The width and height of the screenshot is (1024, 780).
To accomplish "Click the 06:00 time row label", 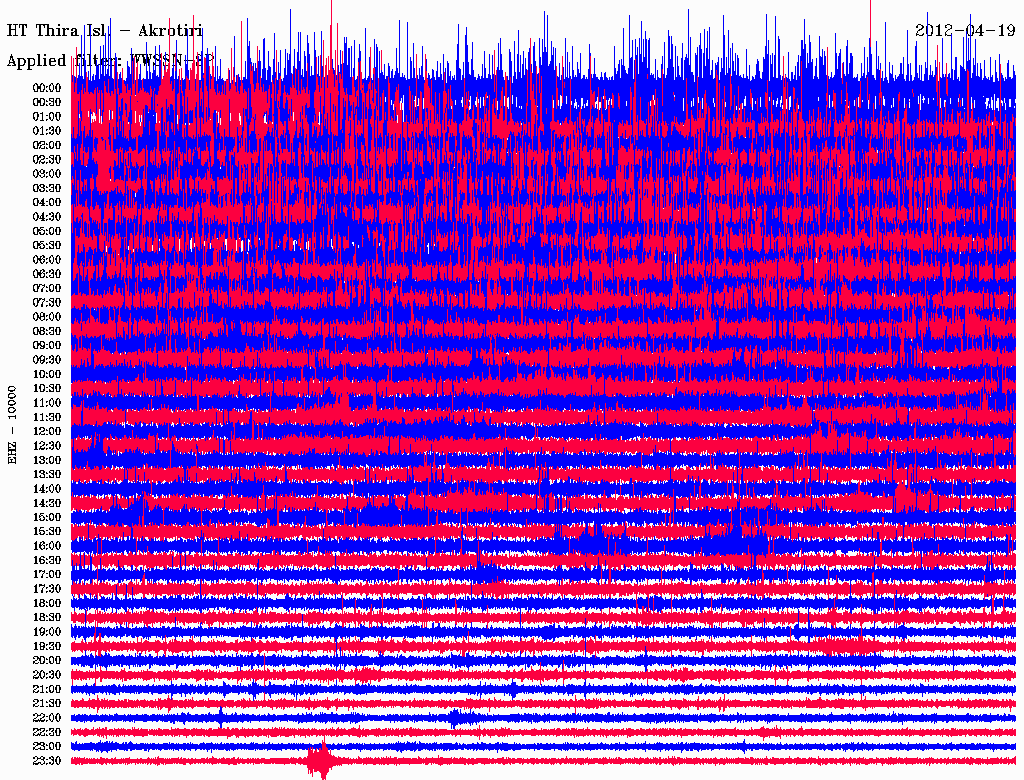I will (47, 260).
